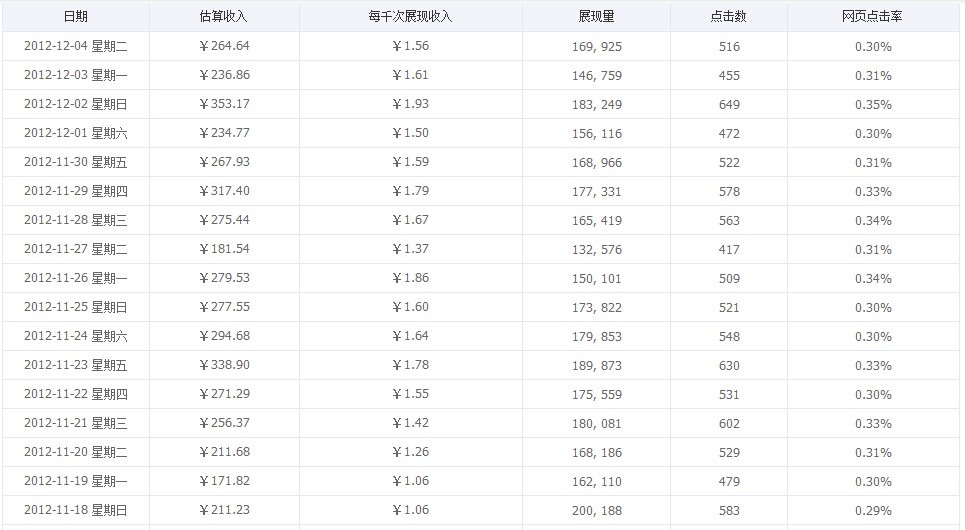Click income value ¥294.68
Screen dimensions: 965x530
[x=224, y=335]
